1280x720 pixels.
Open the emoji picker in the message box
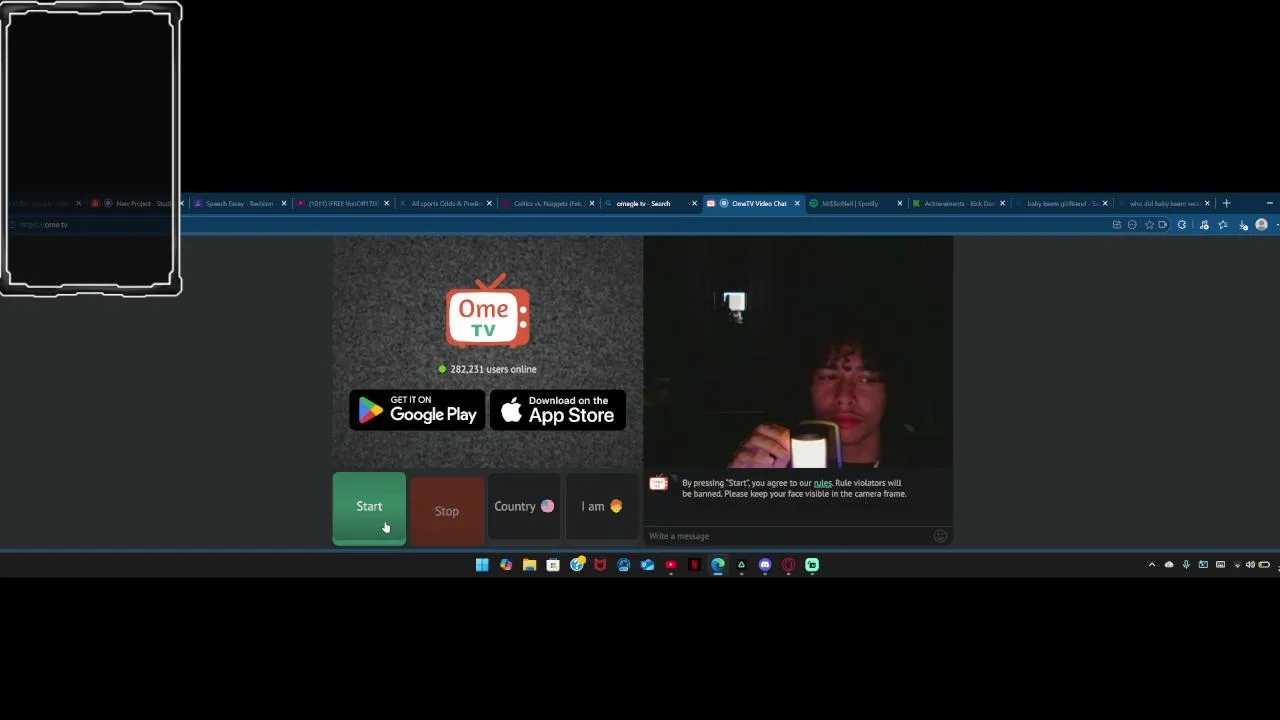click(x=940, y=536)
